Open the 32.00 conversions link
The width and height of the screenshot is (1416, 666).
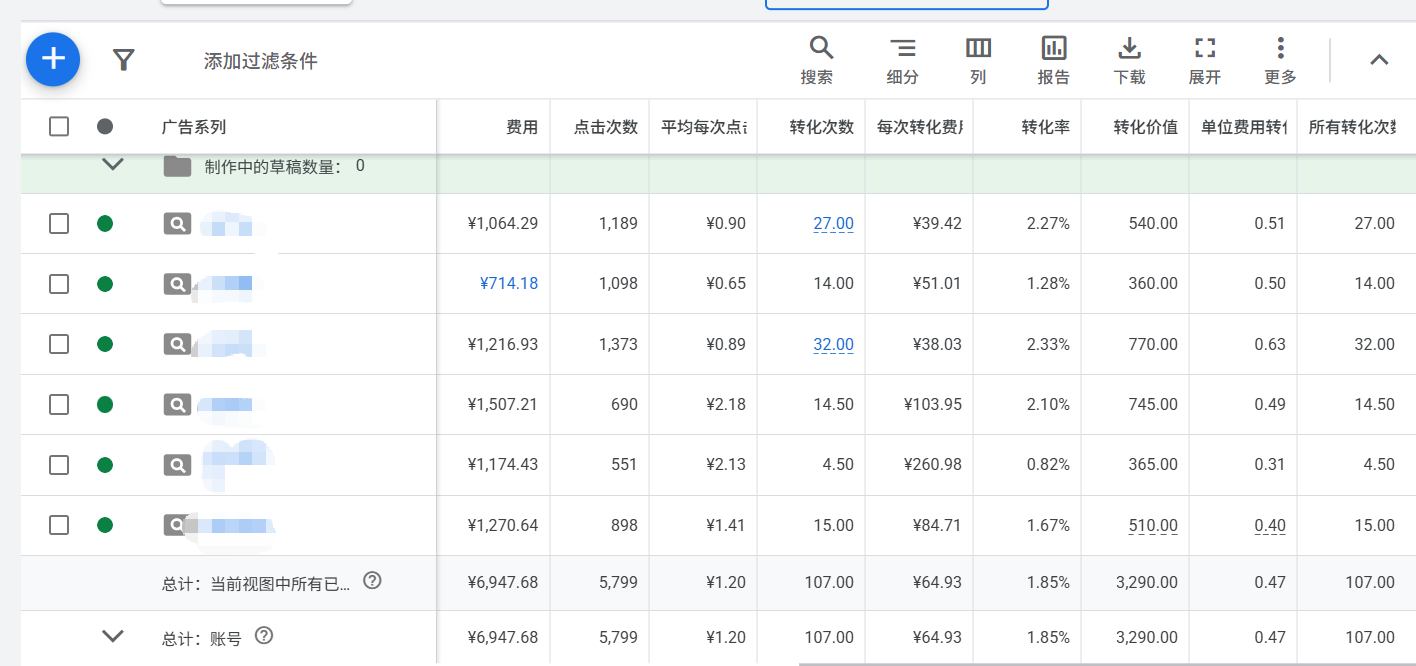833,345
